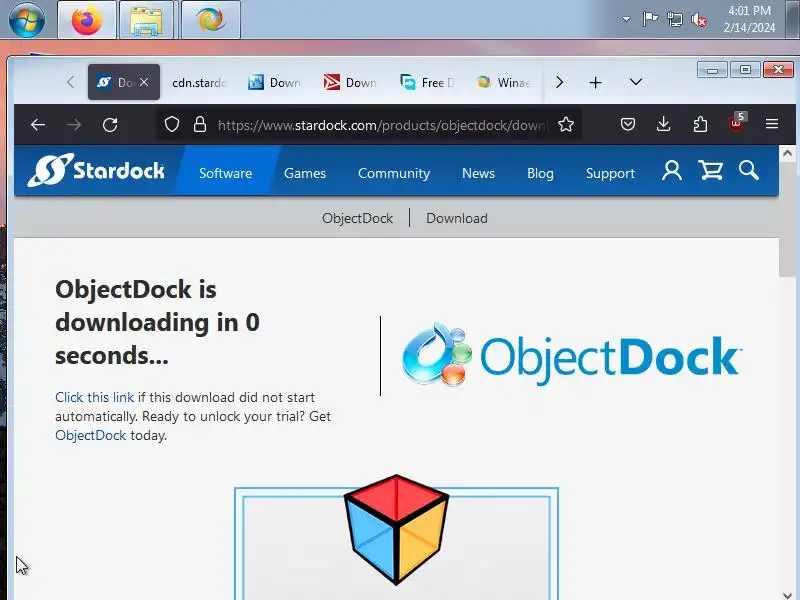Open the extensions puzzle icon
The height and width of the screenshot is (600, 800).
[x=700, y=124]
